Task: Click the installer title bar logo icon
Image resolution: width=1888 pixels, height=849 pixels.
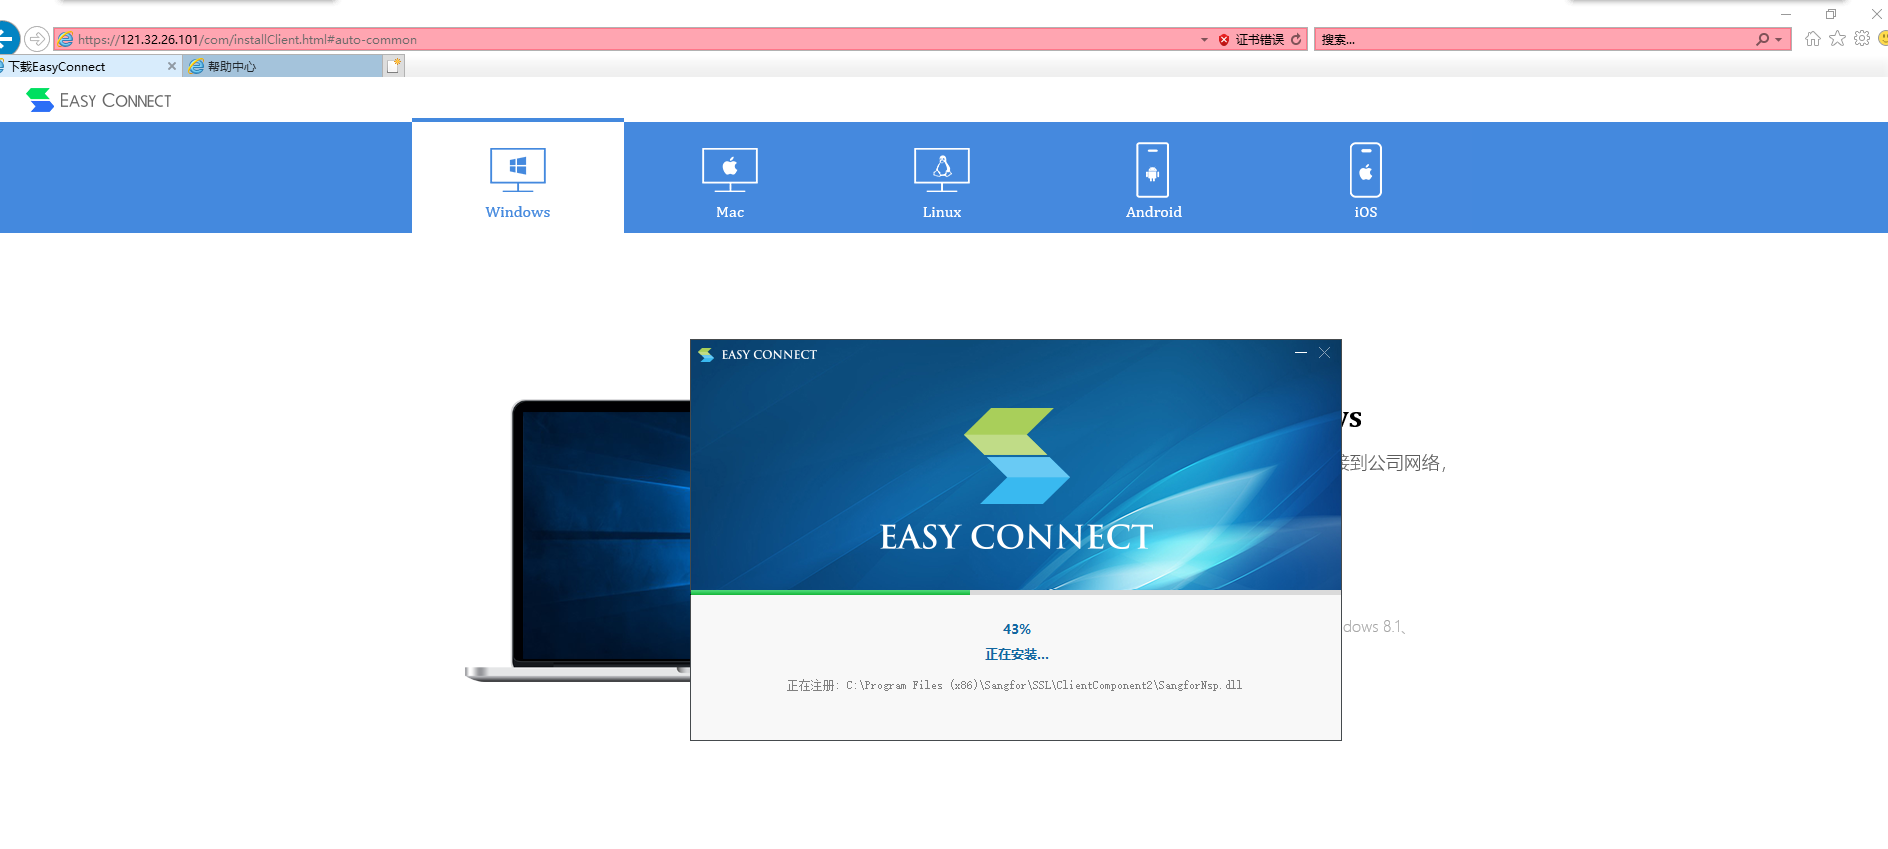Action: coord(706,355)
